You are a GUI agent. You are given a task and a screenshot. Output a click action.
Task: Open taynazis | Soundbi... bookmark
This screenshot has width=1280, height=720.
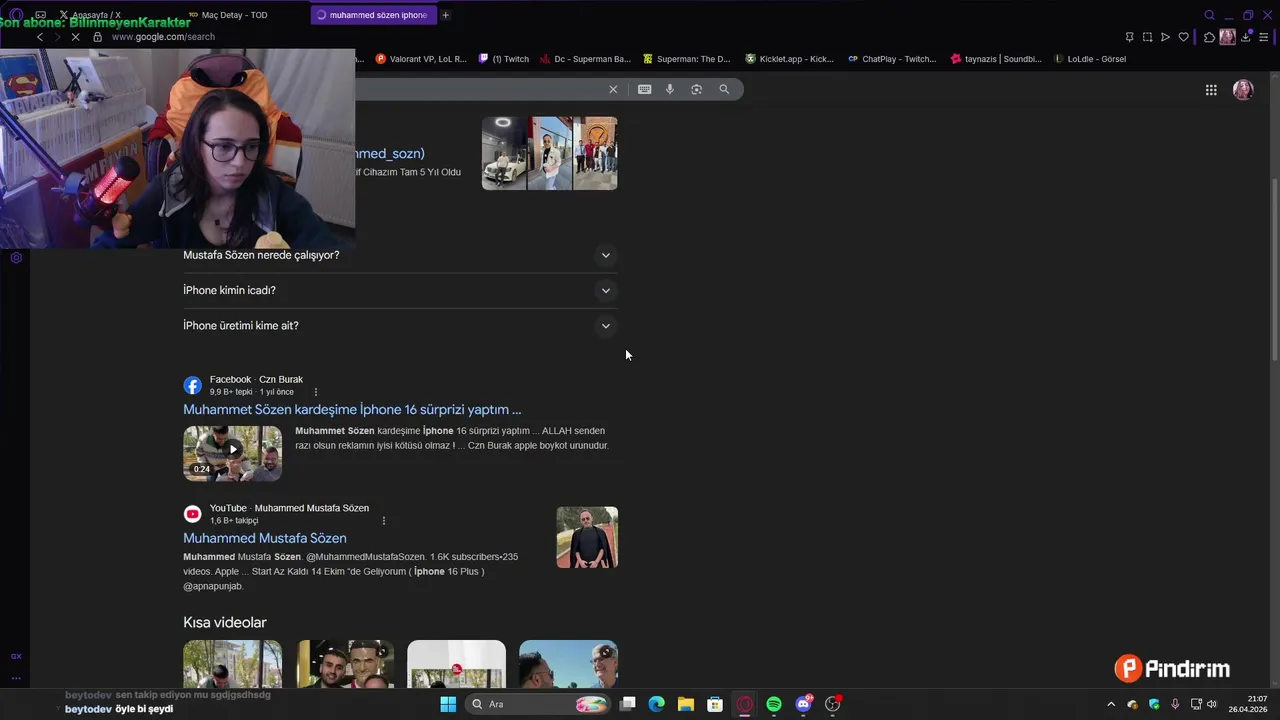pos(996,59)
